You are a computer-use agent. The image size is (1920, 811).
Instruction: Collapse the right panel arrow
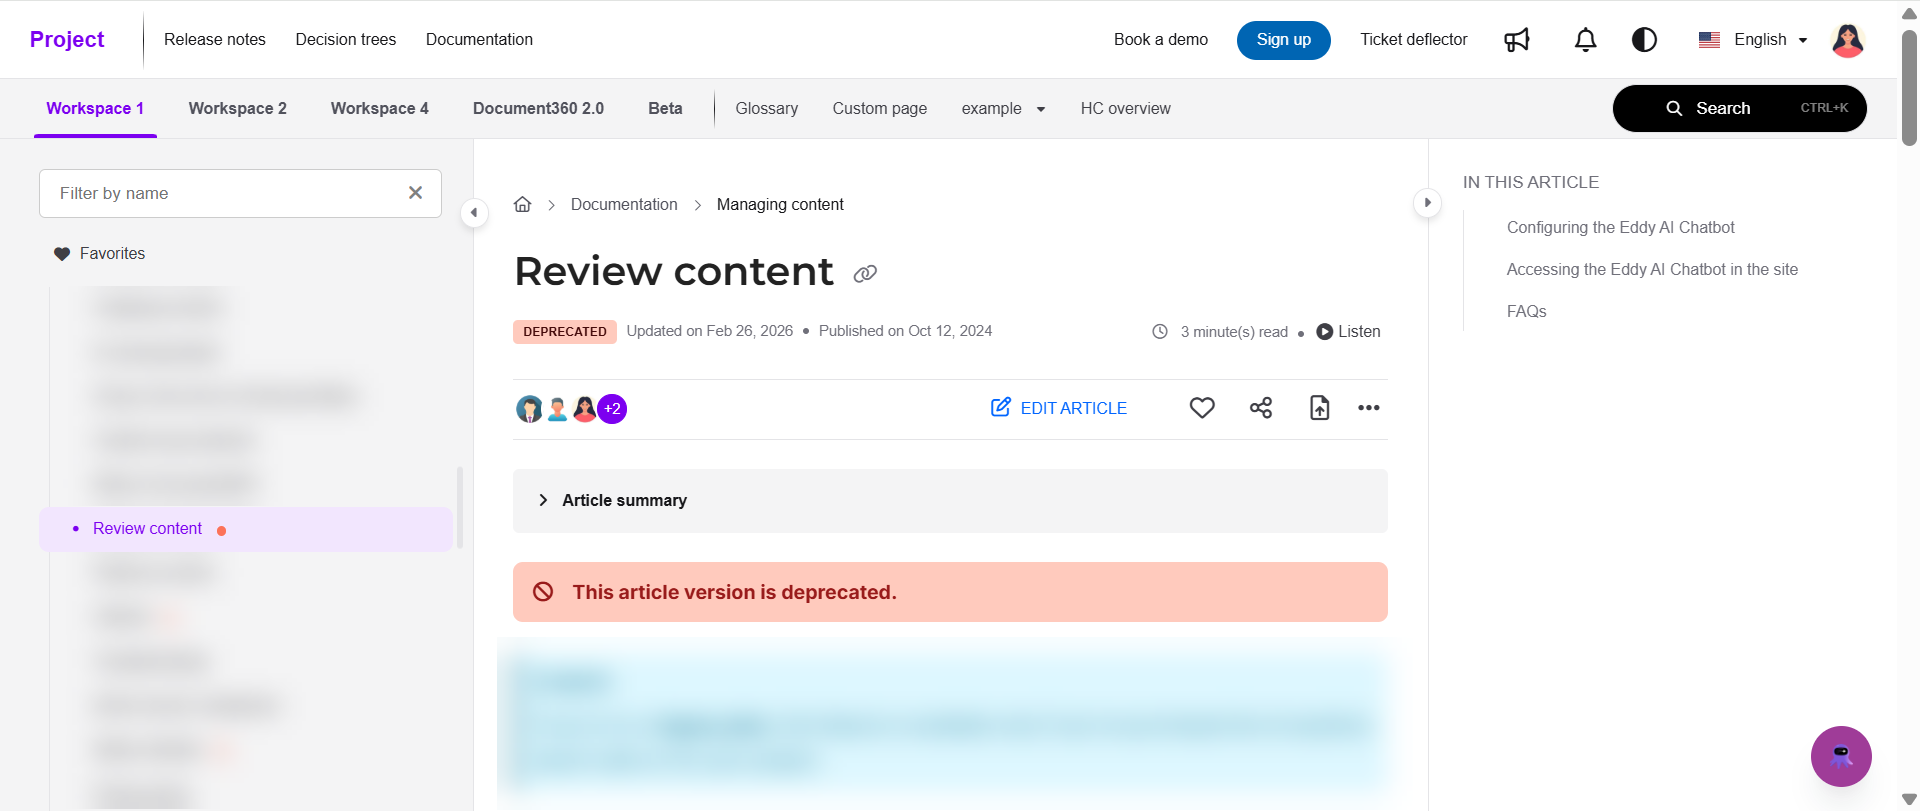1427,203
